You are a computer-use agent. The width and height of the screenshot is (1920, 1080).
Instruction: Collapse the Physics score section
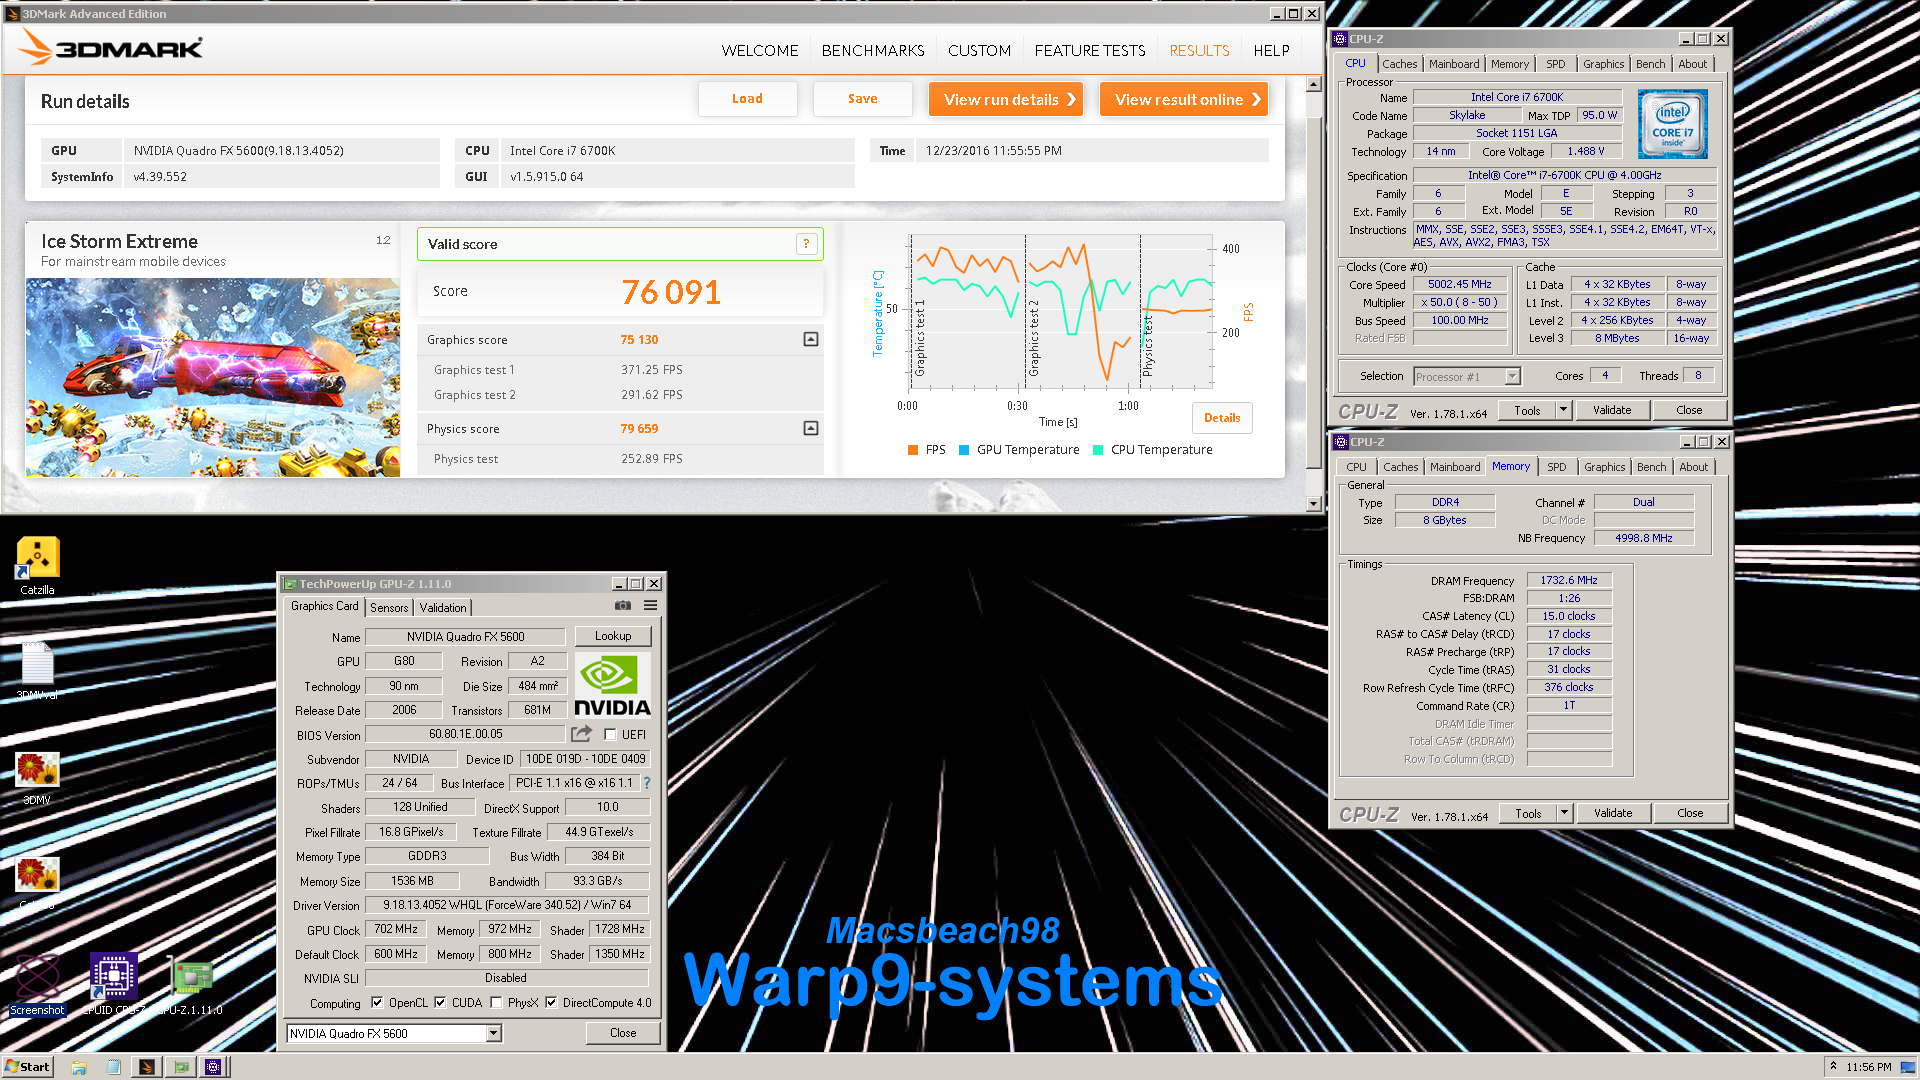pos(811,428)
